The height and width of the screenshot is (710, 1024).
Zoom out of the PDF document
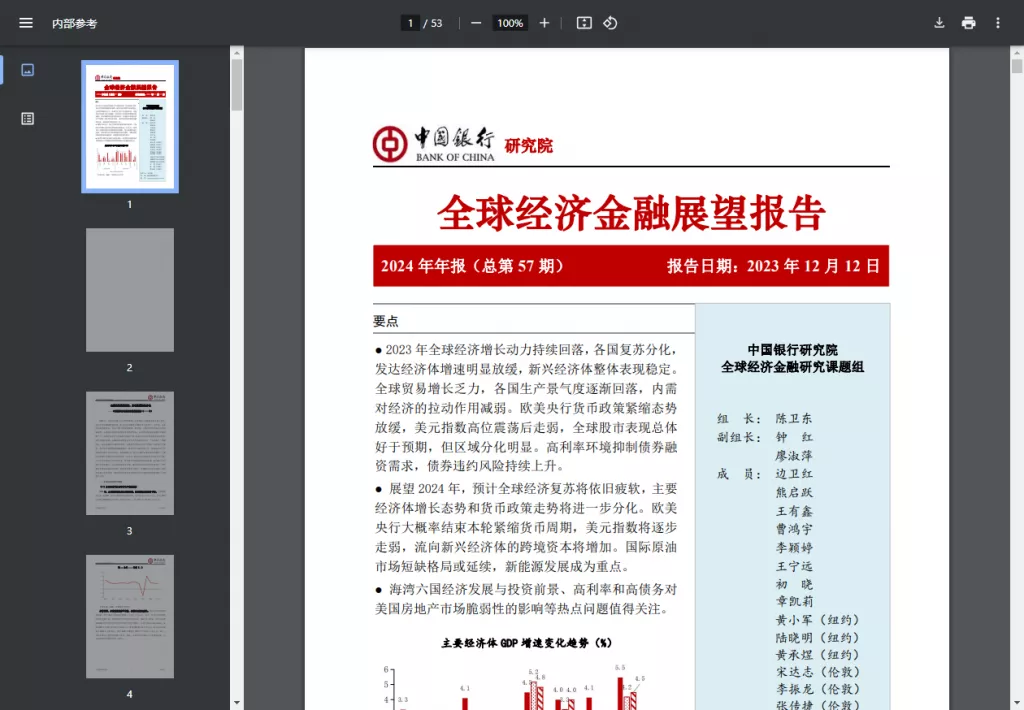pyautogui.click(x=475, y=22)
